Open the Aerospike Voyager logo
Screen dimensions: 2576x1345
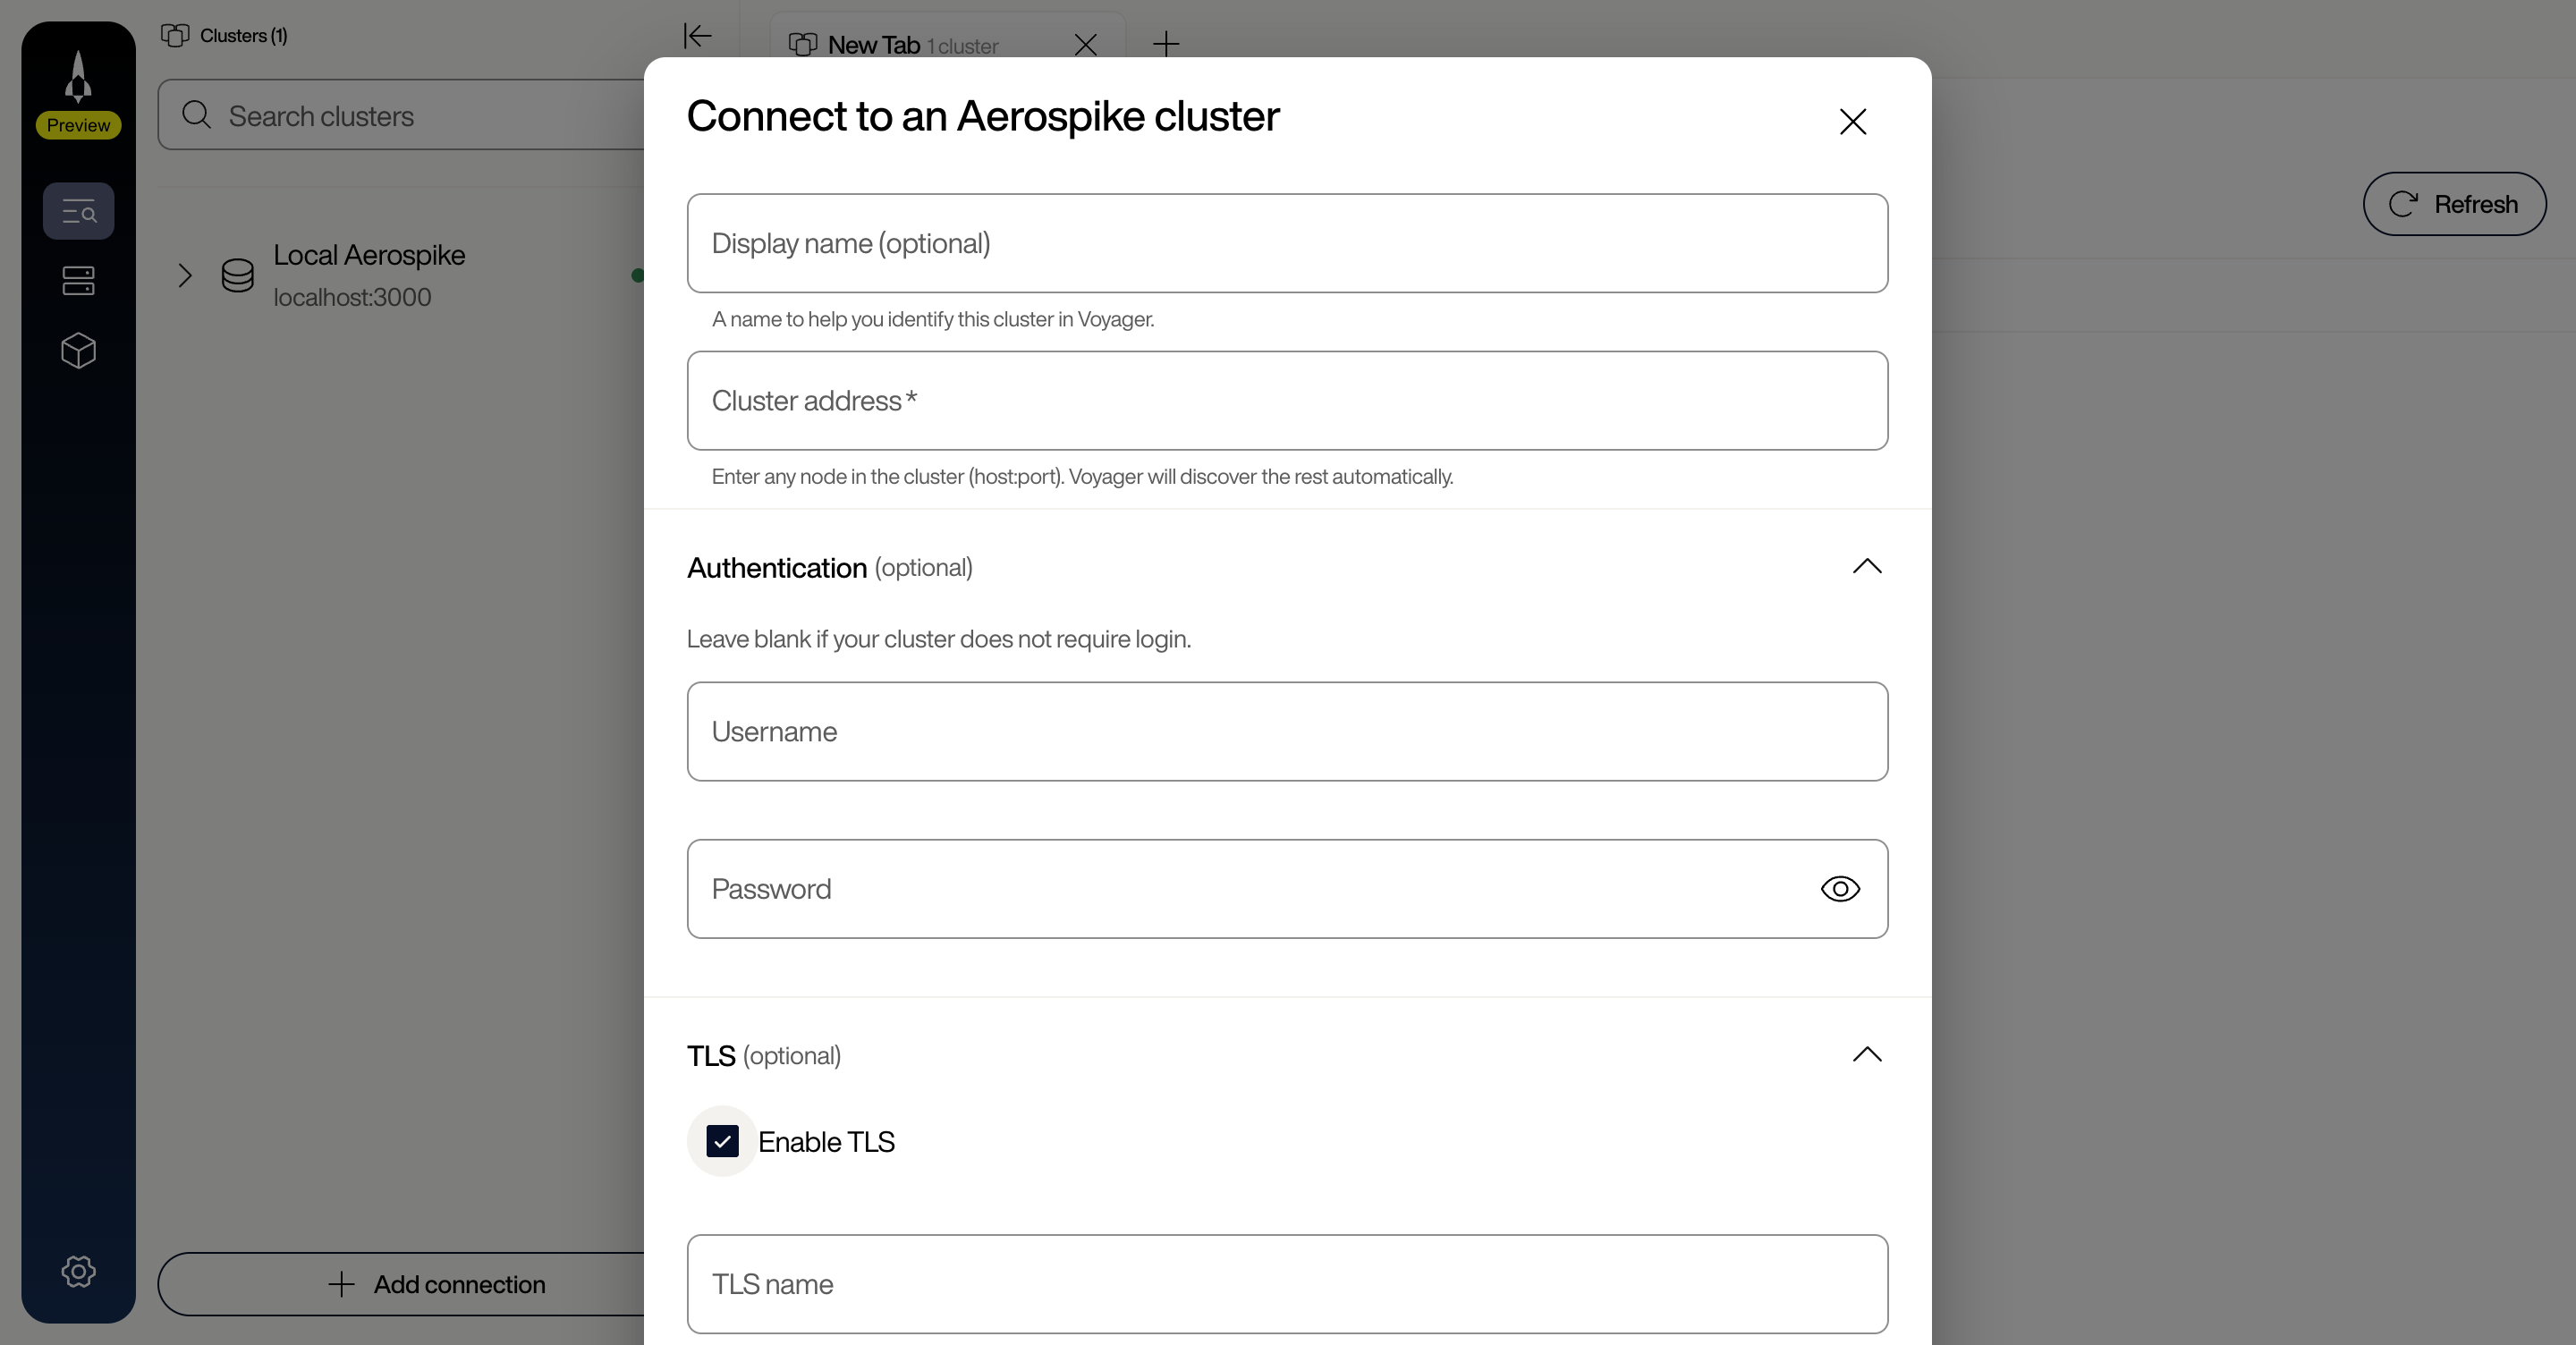(78, 75)
